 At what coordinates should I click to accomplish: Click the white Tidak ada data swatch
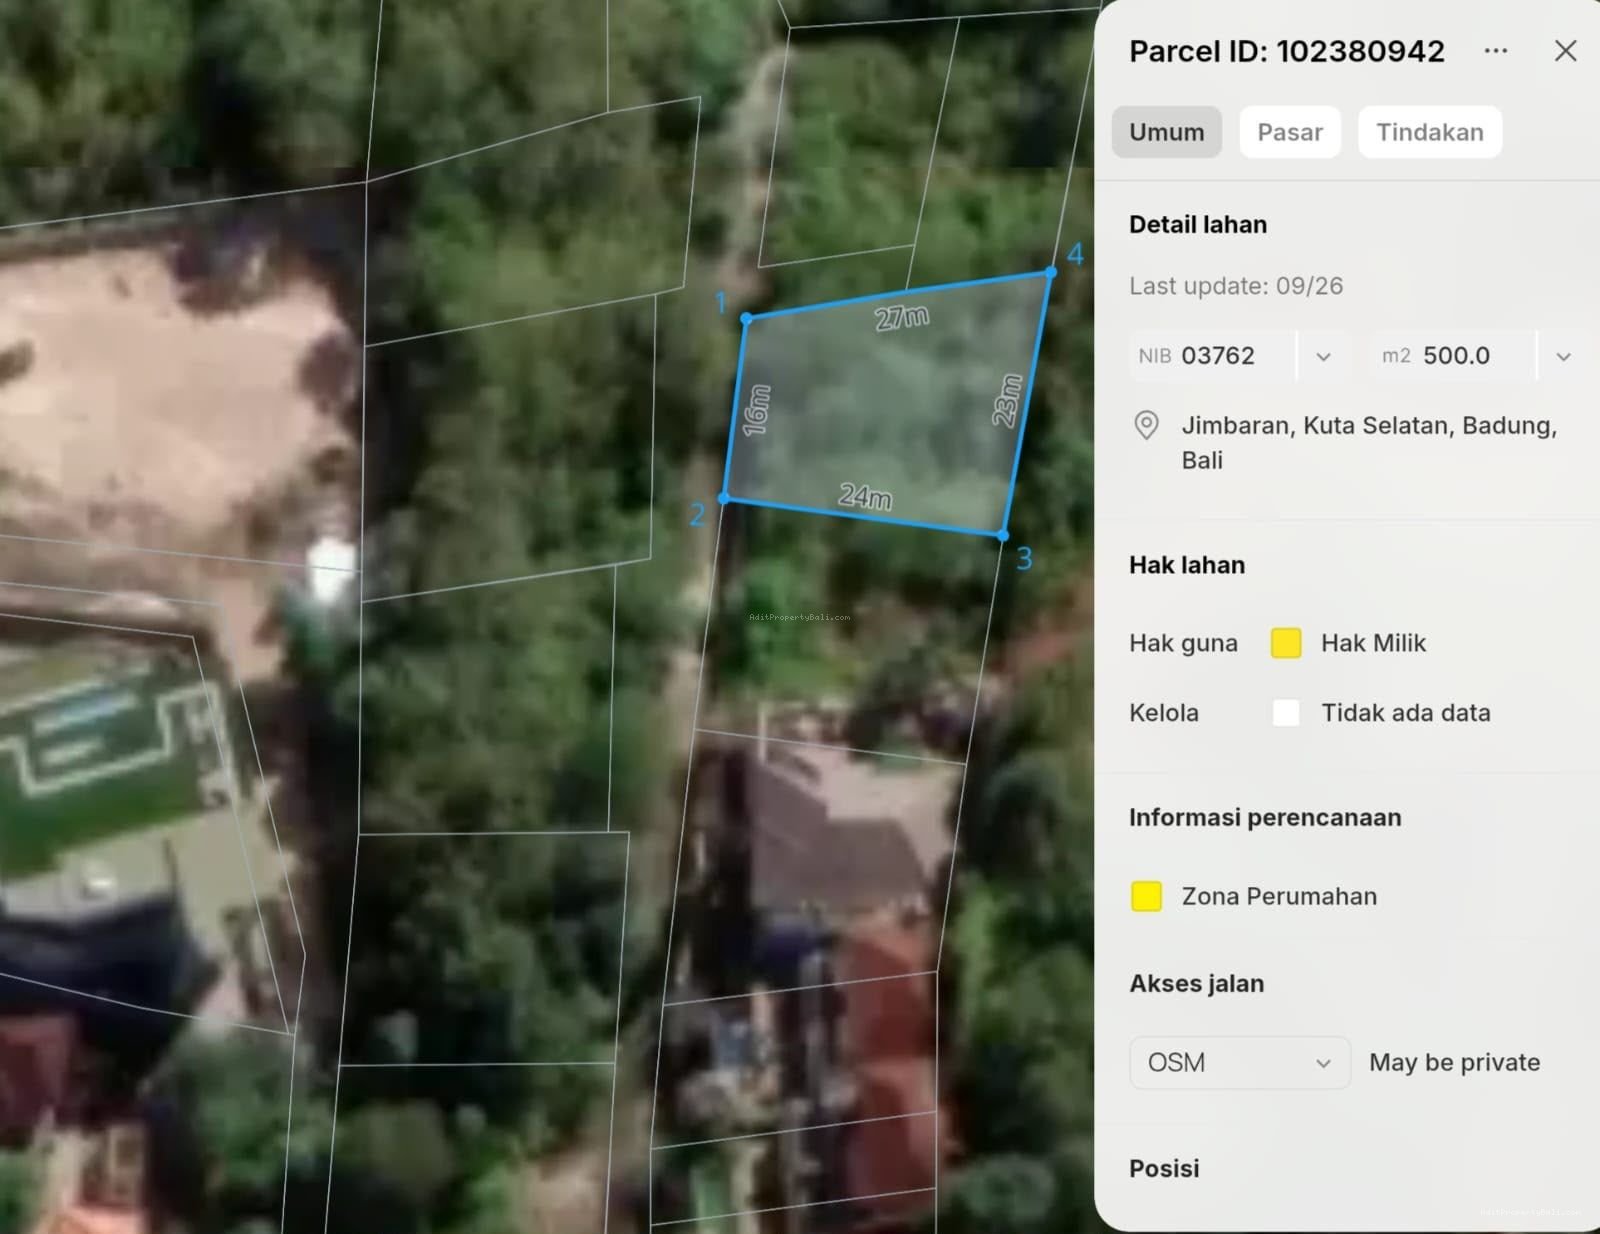pyautogui.click(x=1286, y=713)
